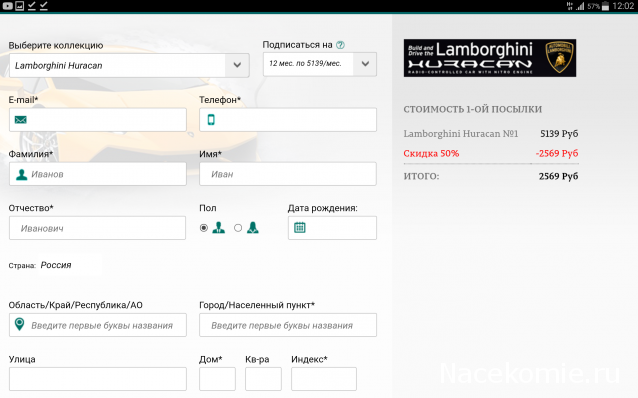Image resolution: width=638 pixels, height=398 pixels.
Task: Click the Скидка 50% text
Action: [x=431, y=153]
